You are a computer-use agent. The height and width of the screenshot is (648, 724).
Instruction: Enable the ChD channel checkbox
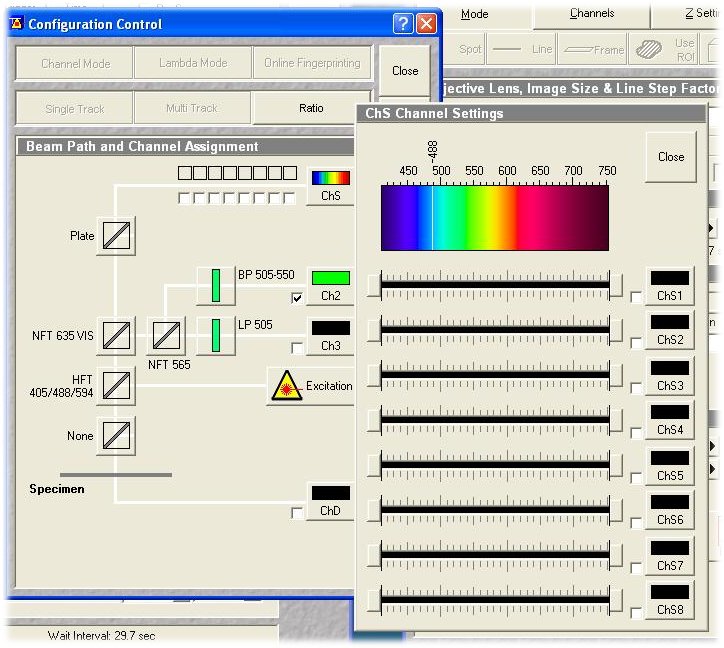point(297,513)
